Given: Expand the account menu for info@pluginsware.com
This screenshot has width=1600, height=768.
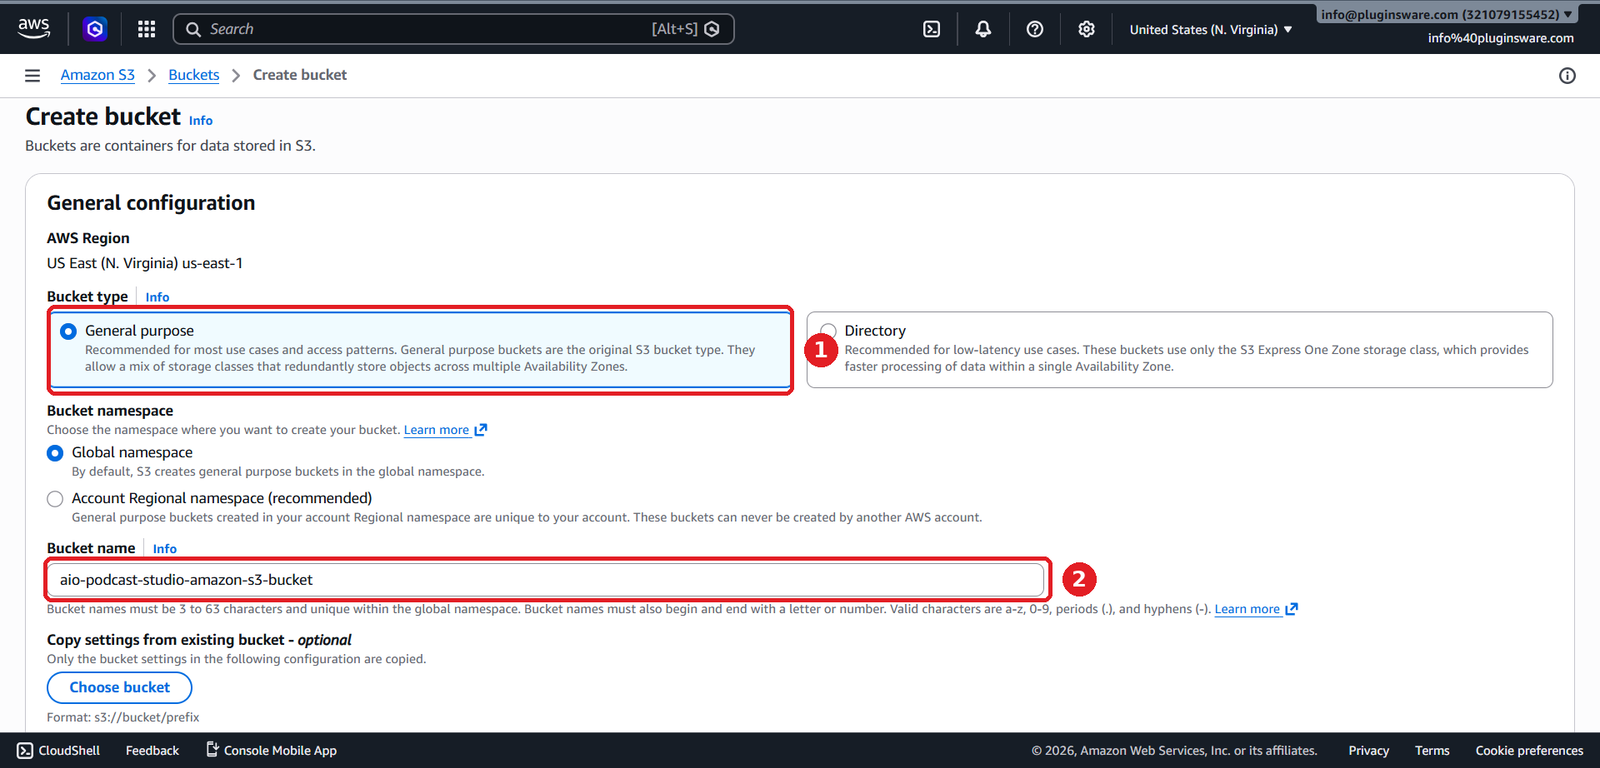Looking at the screenshot, I should (1446, 15).
